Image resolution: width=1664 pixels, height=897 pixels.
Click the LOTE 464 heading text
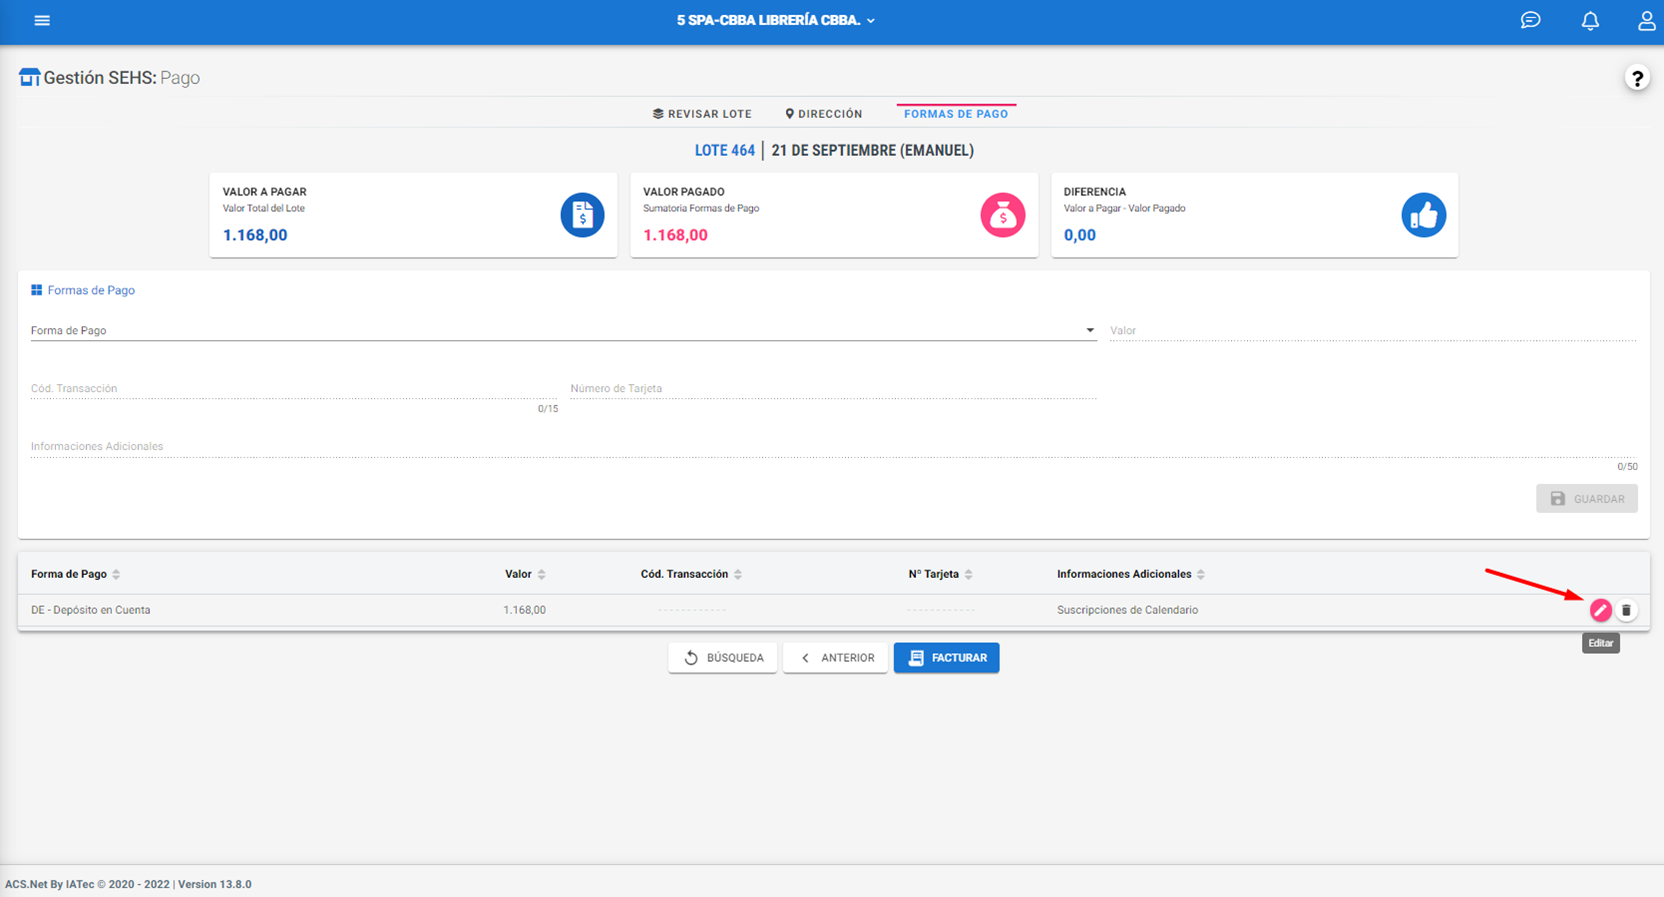click(x=725, y=150)
